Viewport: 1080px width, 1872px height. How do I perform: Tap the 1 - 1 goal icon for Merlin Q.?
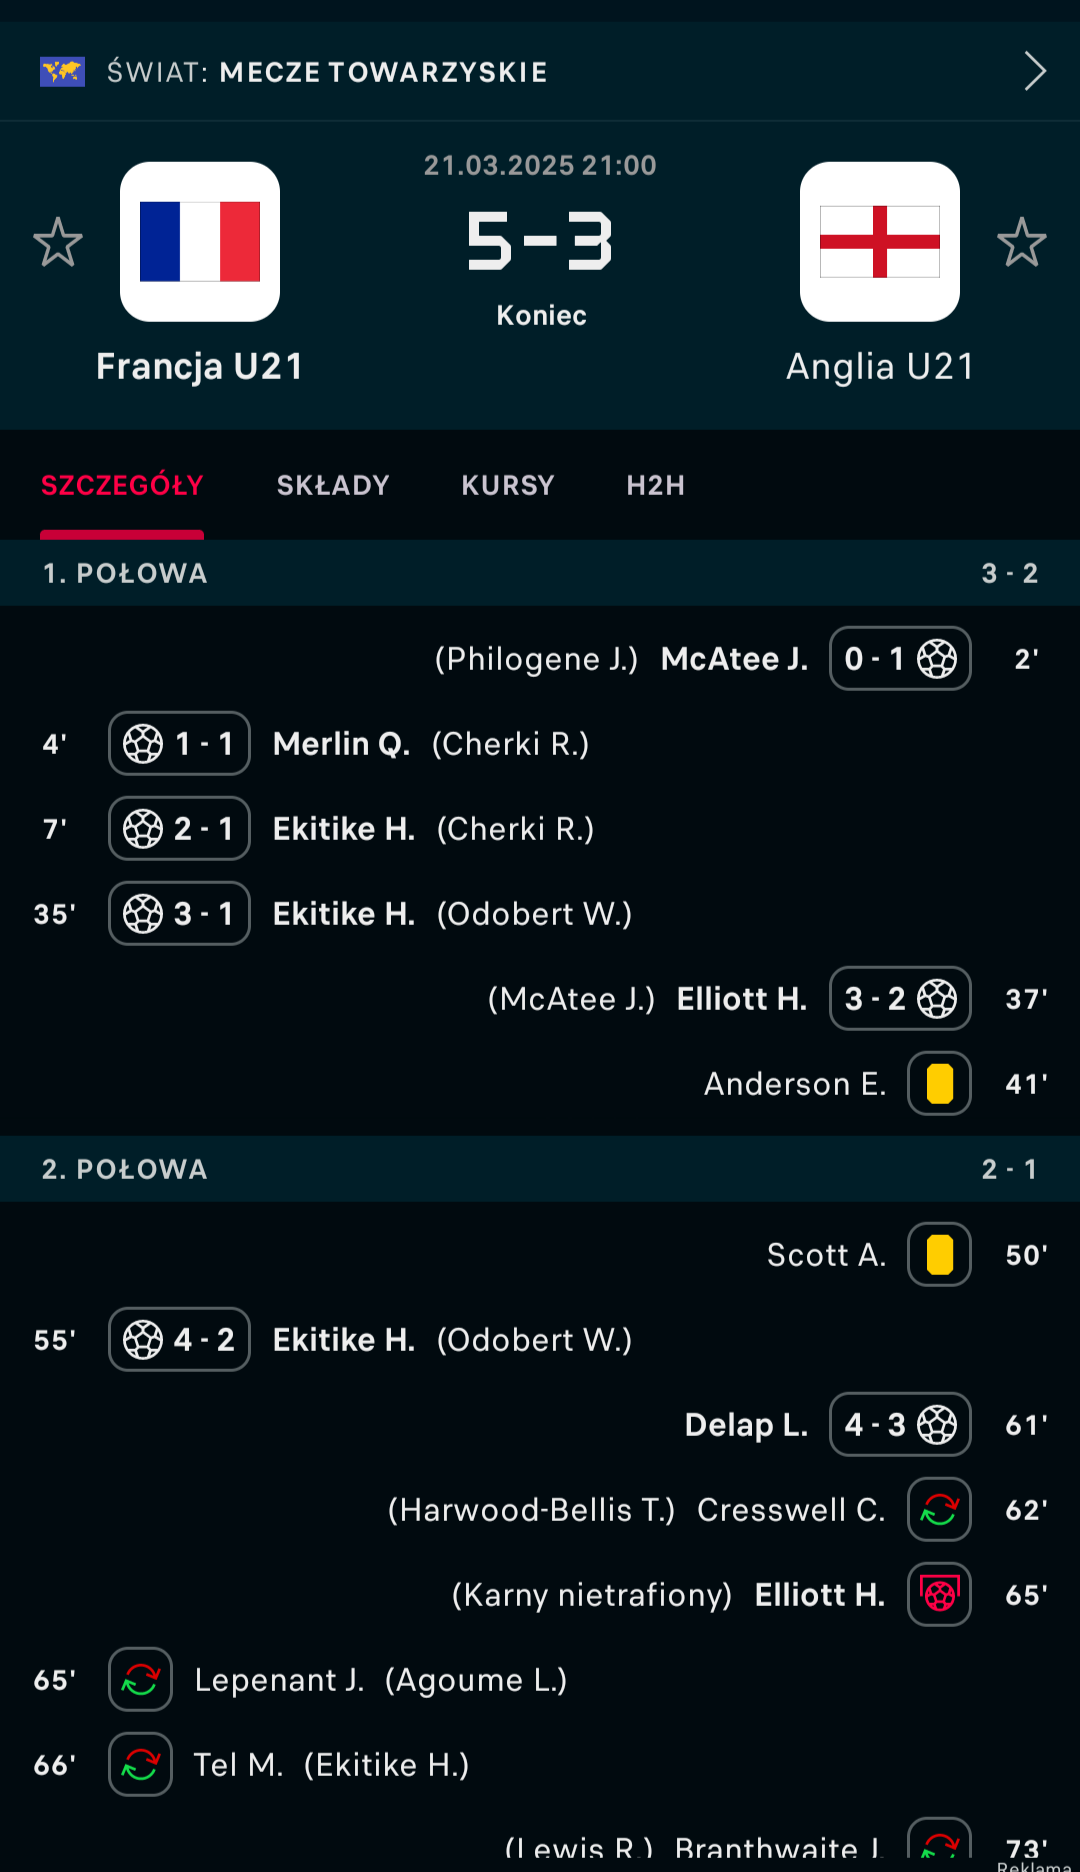click(179, 743)
